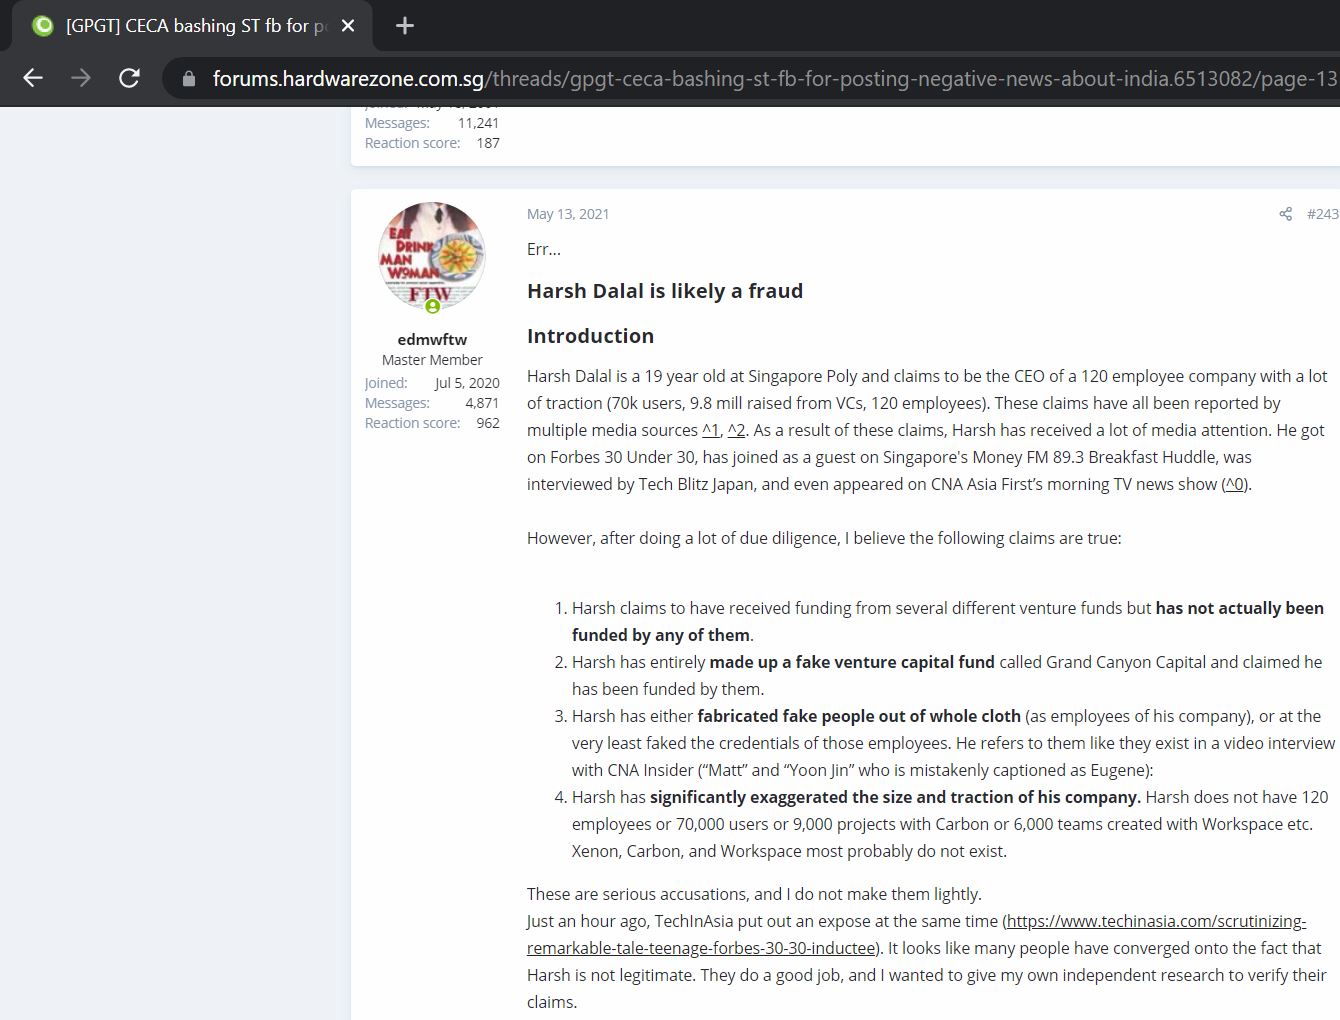Click edmwftw's message count 4,871
Viewport: 1340px width, 1020px height.
pos(482,403)
